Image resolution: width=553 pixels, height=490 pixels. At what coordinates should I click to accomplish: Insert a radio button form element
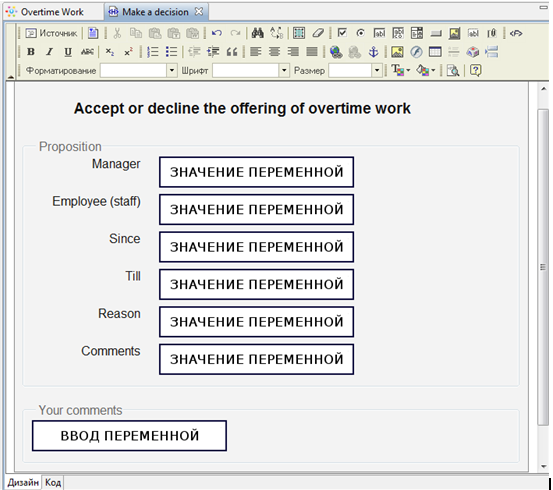tap(360, 33)
